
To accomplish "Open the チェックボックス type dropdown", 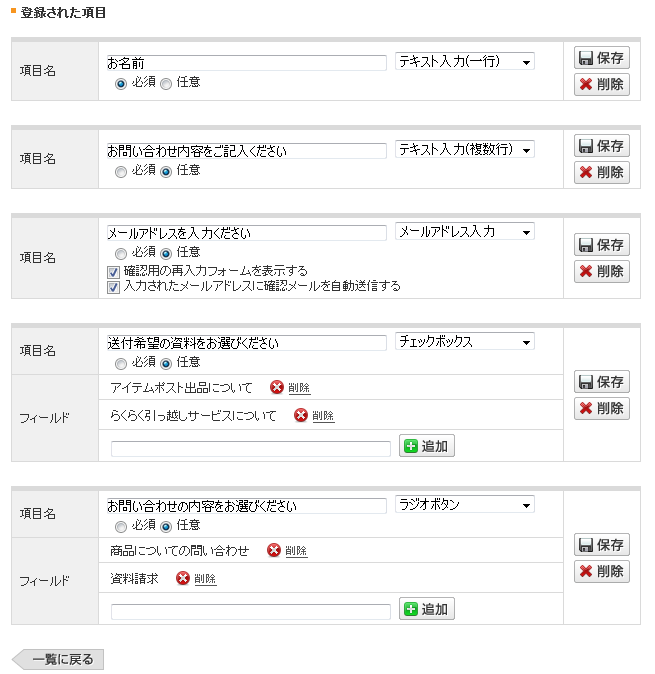I will [x=465, y=342].
